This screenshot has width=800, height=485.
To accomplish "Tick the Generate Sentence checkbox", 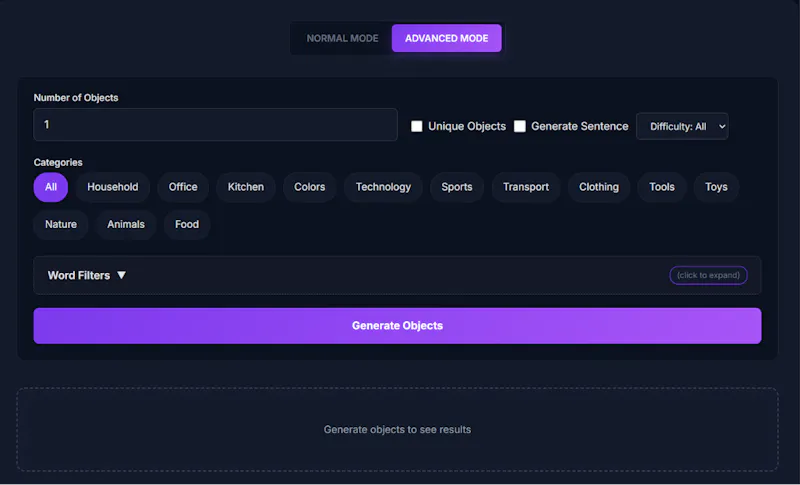I will point(520,126).
